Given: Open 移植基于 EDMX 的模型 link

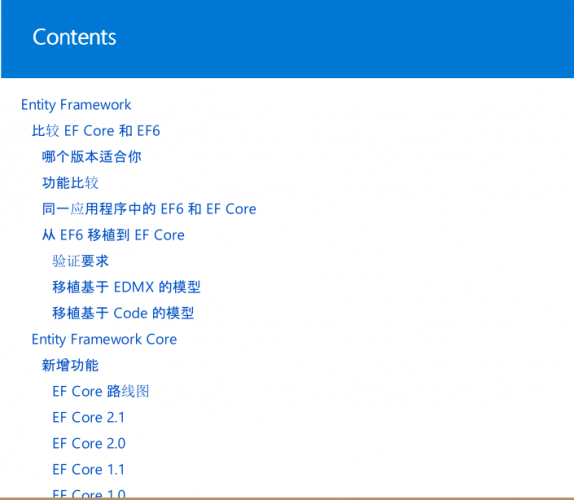Looking at the screenshot, I should (126, 287).
